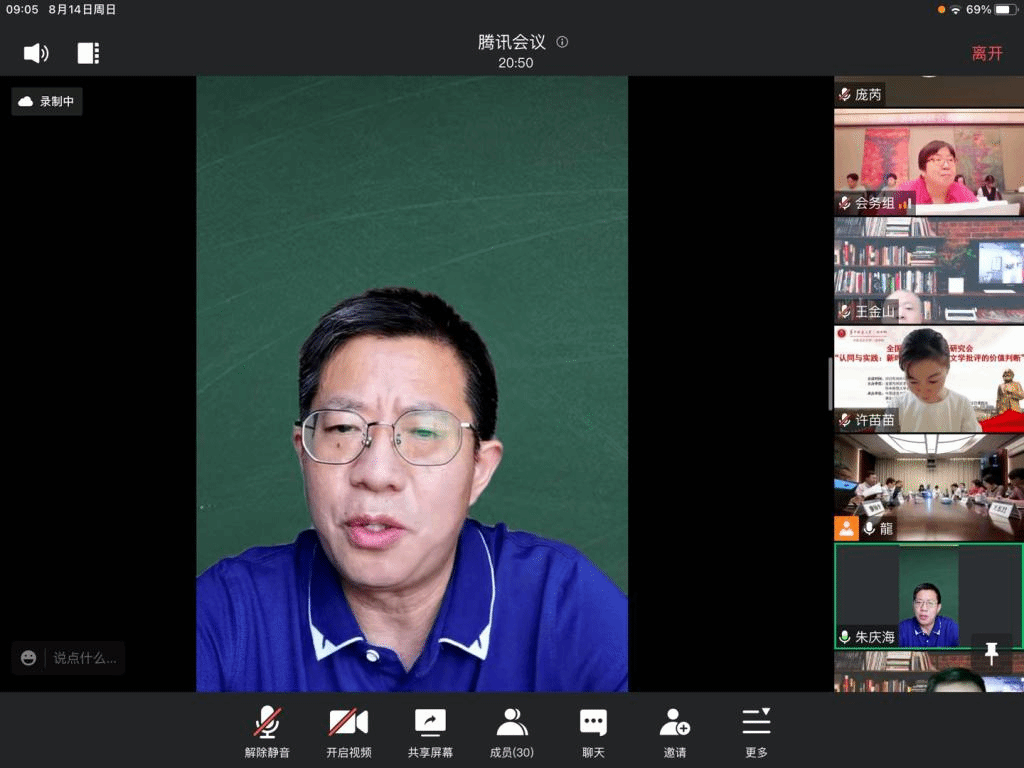This screenshot has height=768, width=1024.
Task: Leave the meeting with 离开
Action: point(986,53)
